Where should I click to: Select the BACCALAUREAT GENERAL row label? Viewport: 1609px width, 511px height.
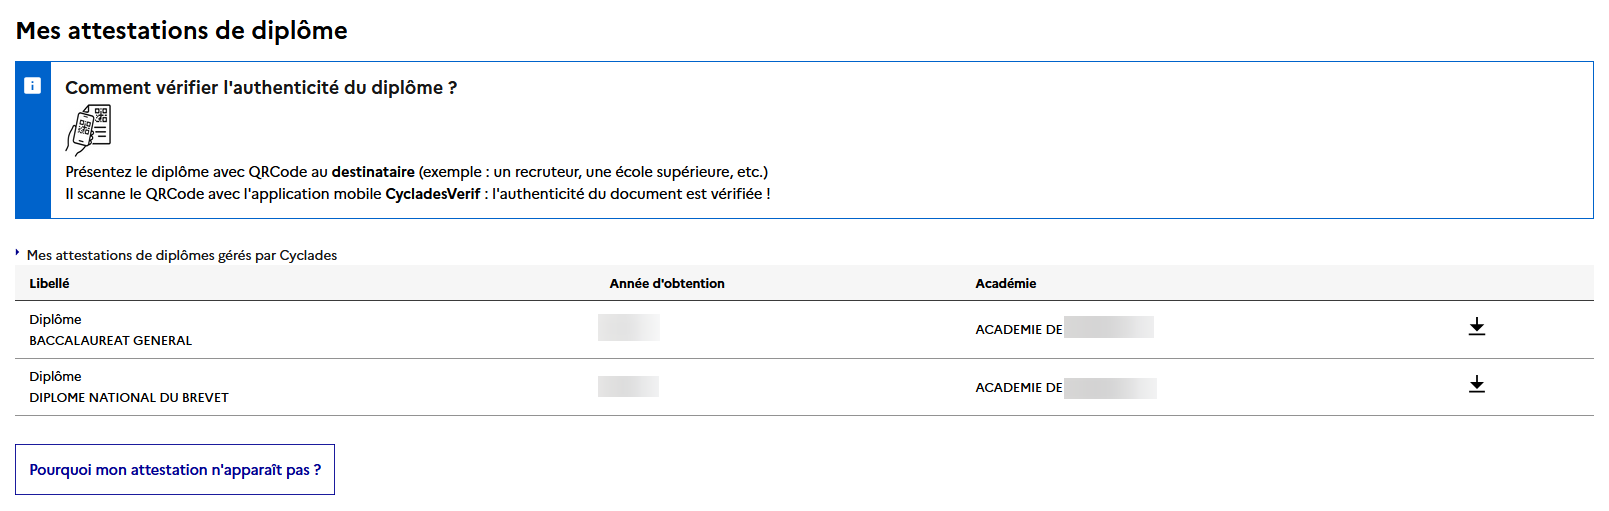coord(110,341)
